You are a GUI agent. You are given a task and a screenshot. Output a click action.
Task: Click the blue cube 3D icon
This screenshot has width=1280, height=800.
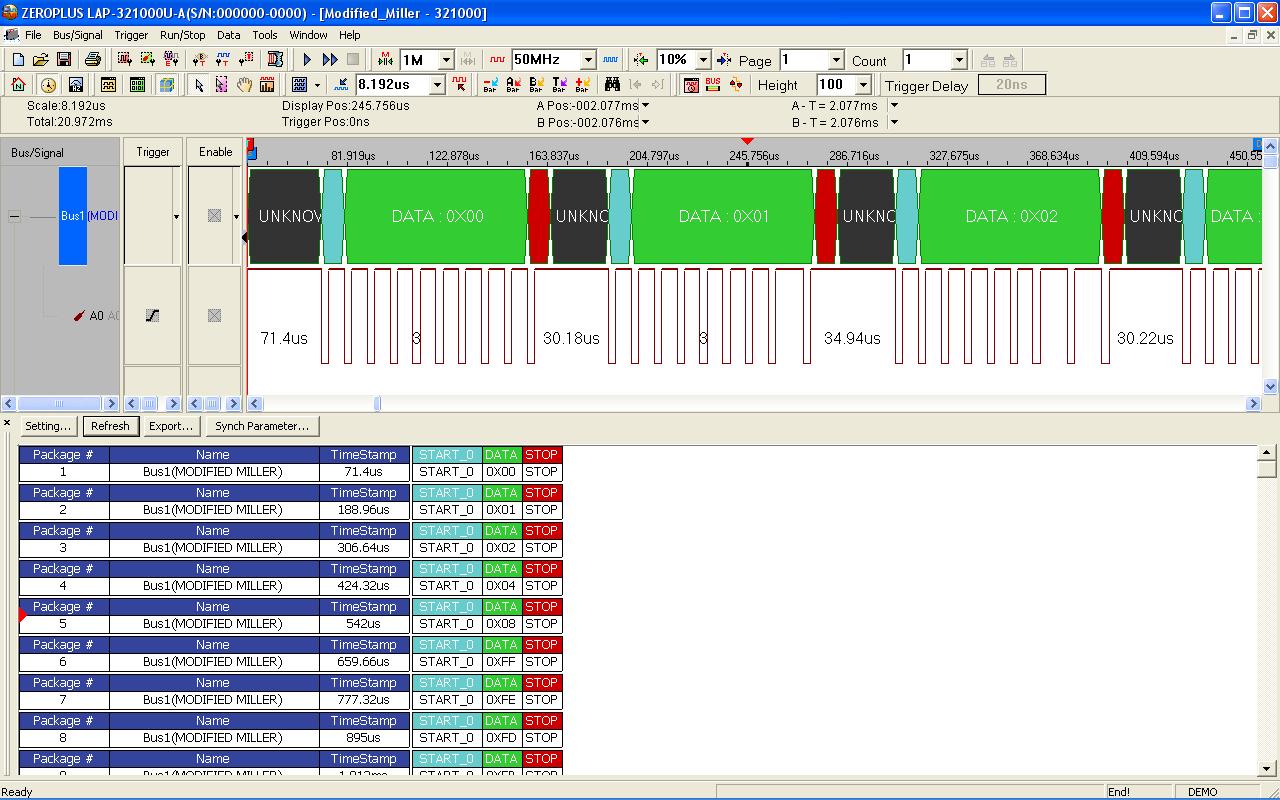167,85
